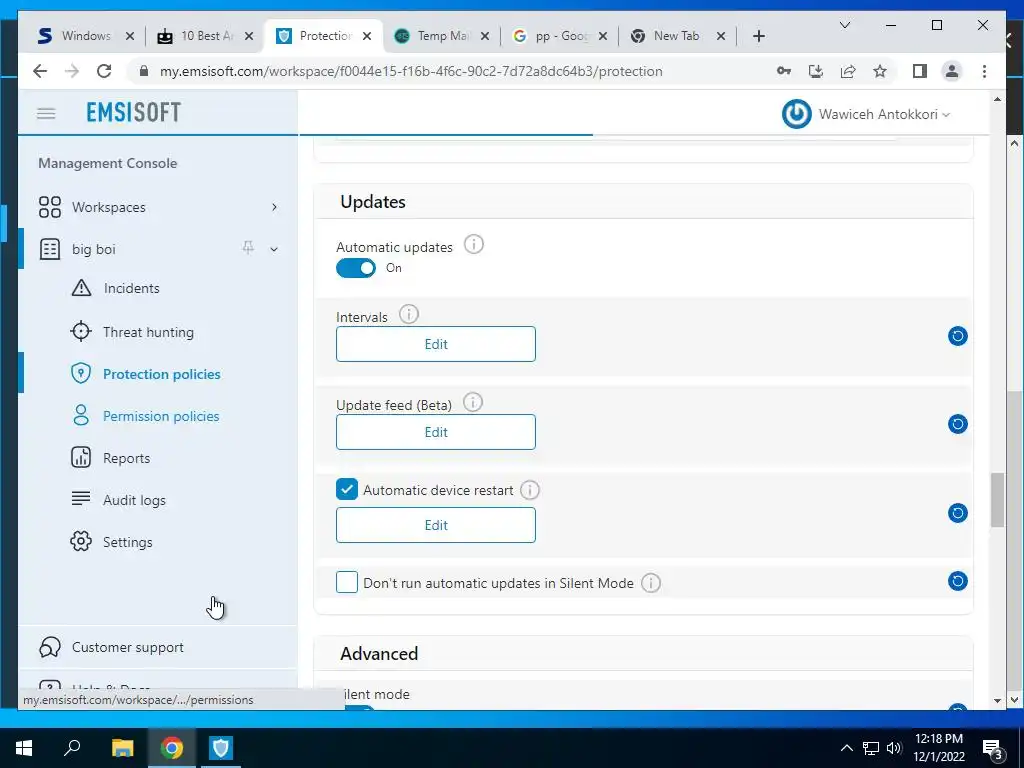Expand the Workspaces chevron
This screenshot has height=768, width=1024.
pyautogui.click(x=274, y=207)
